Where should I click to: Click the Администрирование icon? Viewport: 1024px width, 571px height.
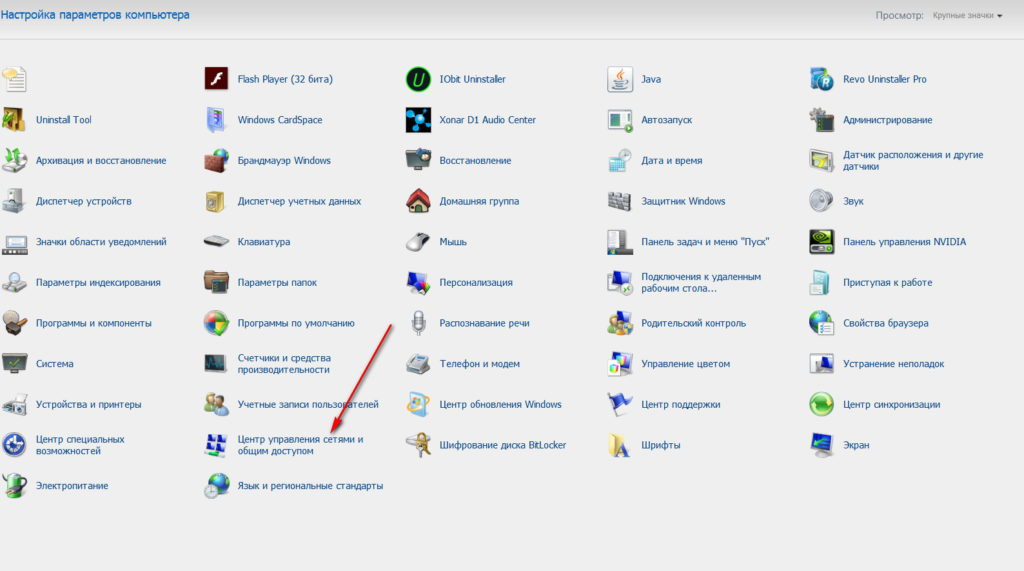(822, 120)
